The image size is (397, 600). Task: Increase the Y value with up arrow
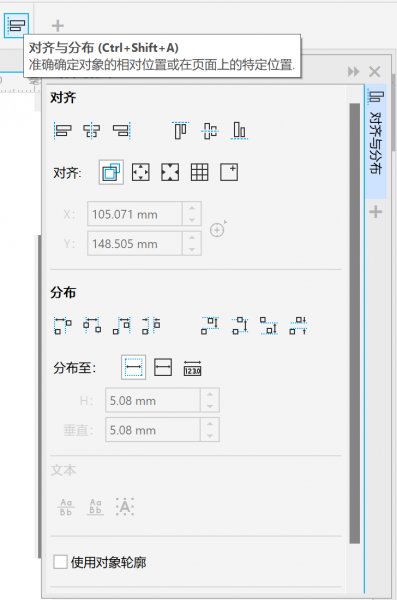pyautogui.click(x=192, y=238)
